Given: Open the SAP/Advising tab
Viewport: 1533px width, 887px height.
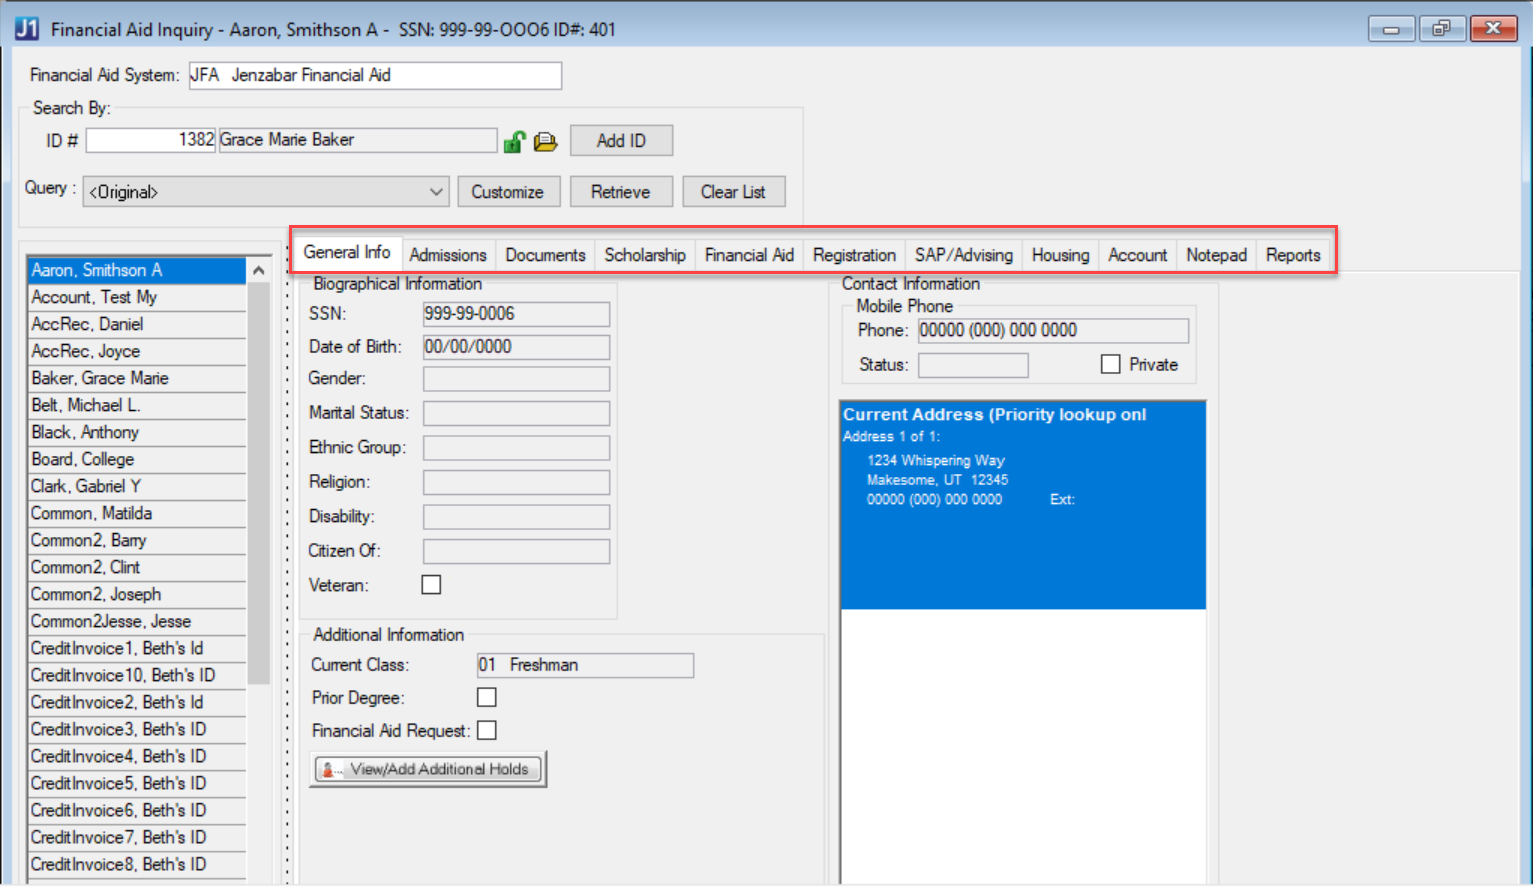Looking at the screenshot, I should click(963, 255).
